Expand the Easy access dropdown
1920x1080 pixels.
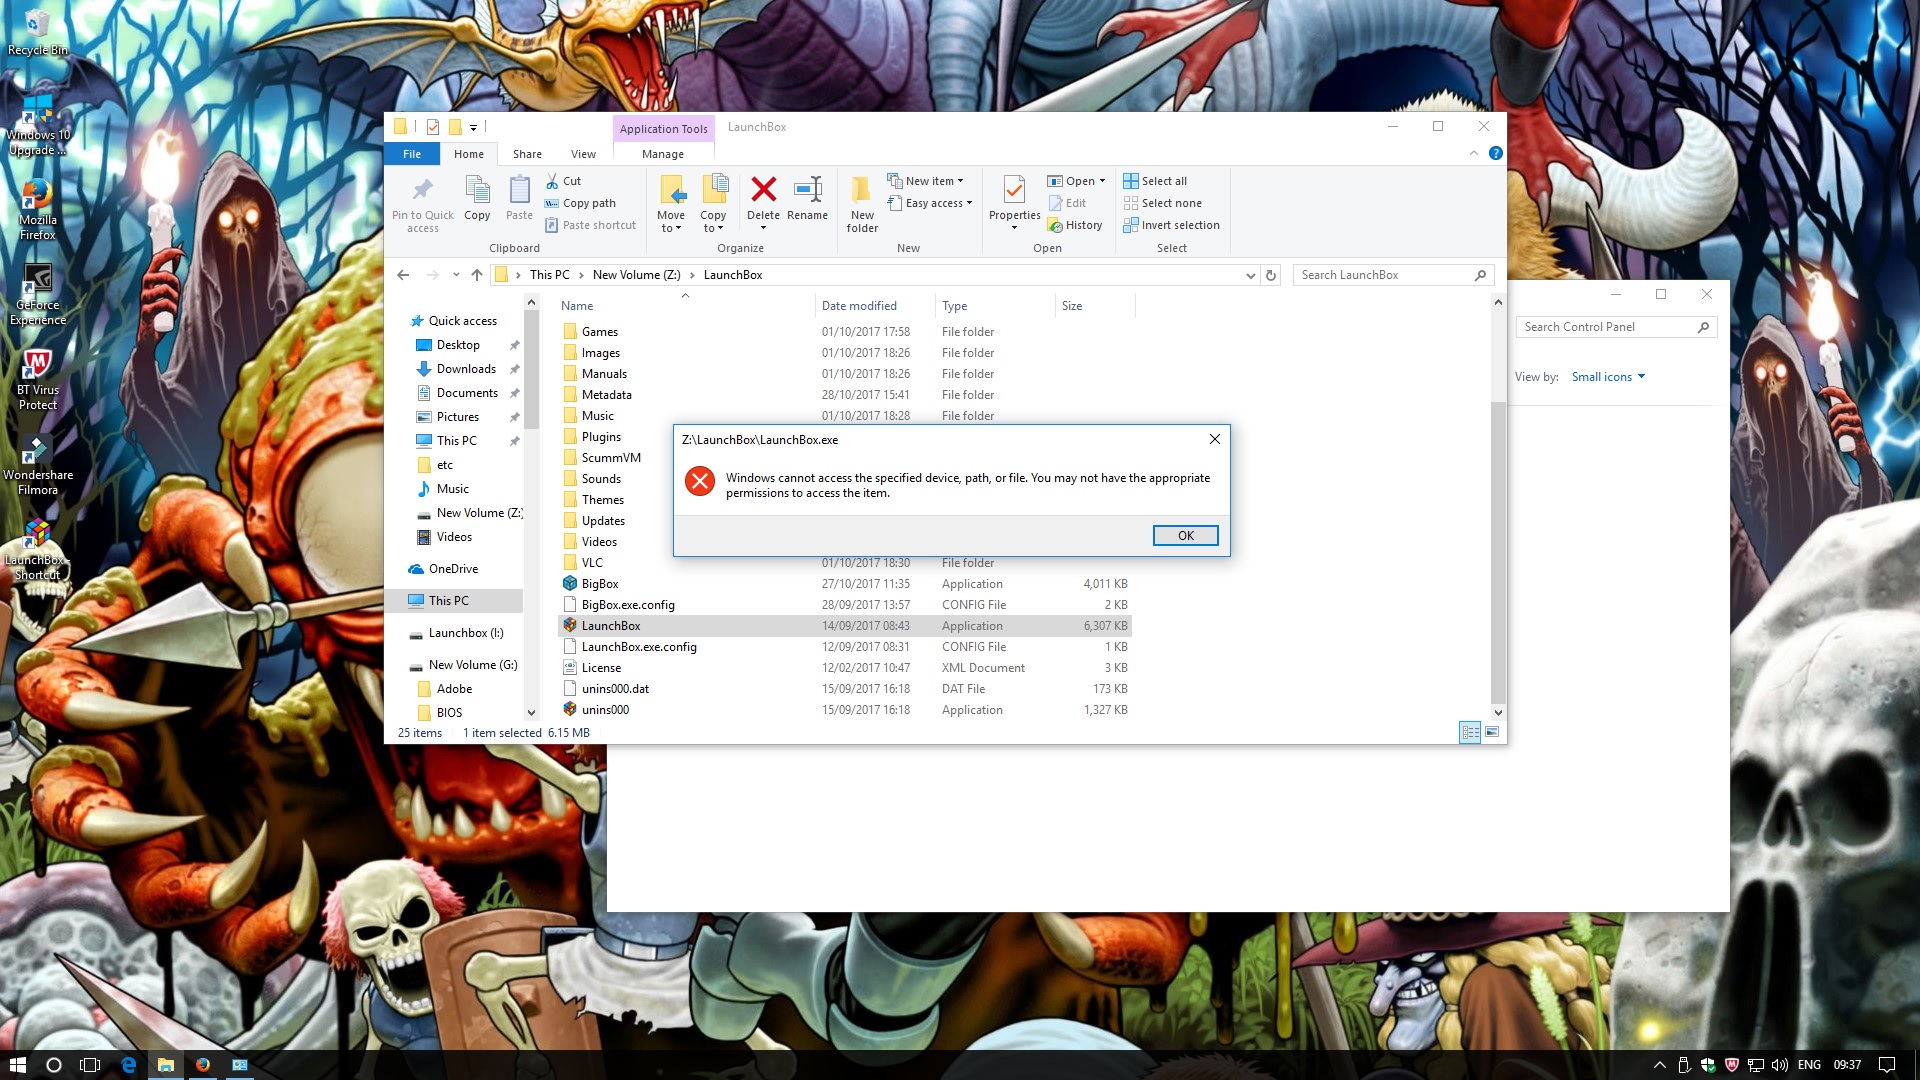click(929, 203)
